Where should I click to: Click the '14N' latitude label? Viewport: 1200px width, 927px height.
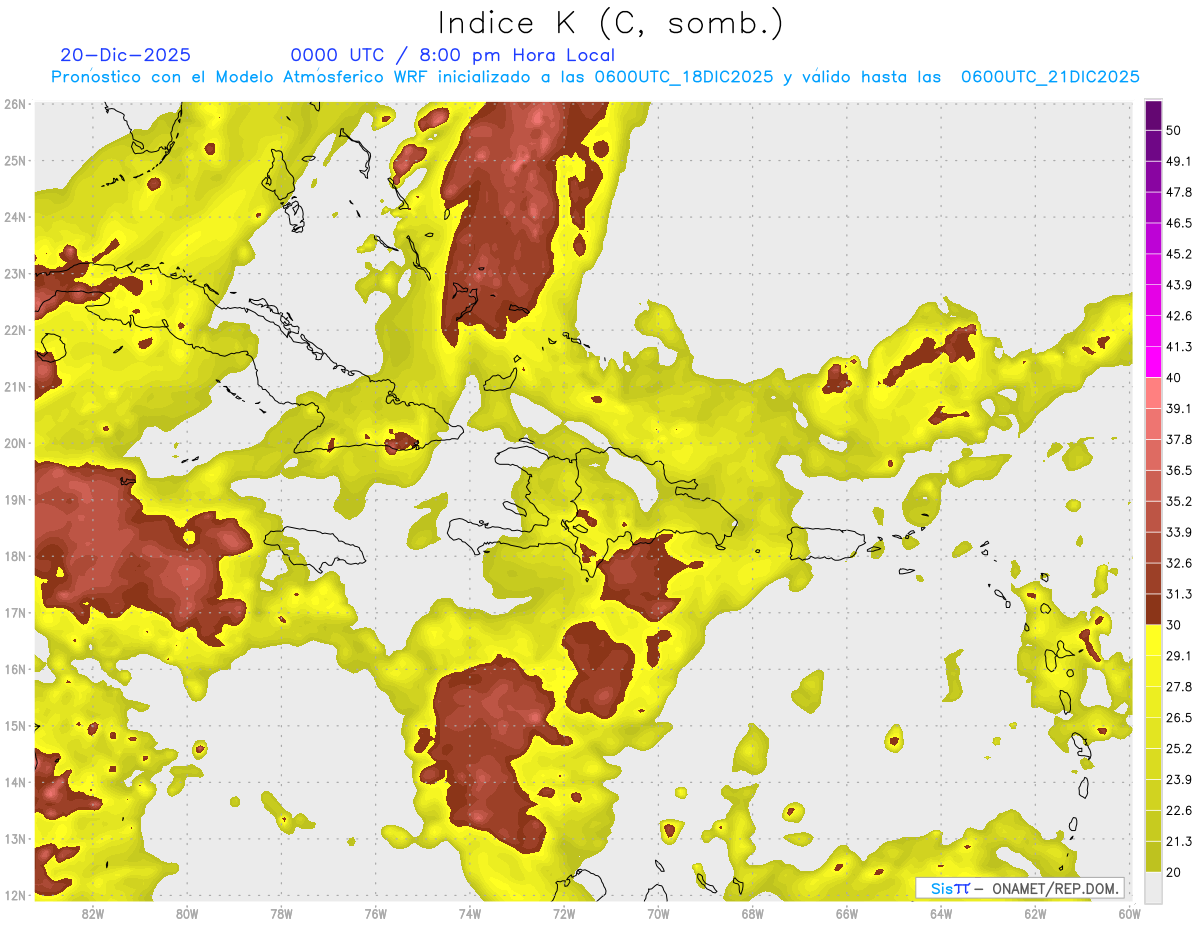click(15, 782)
